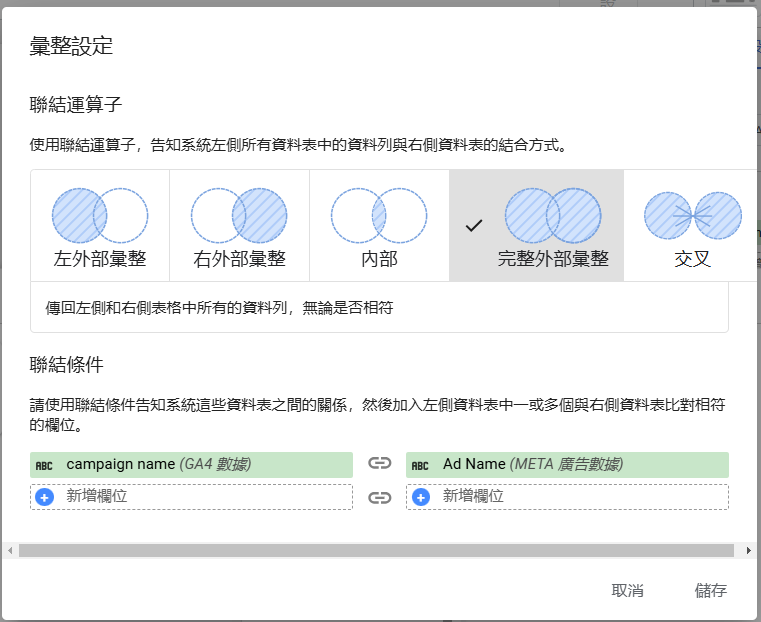Click the horizontal scrollbar's left arrow
The height and width of the screenshot is (622, 761).
coord(10,551)
